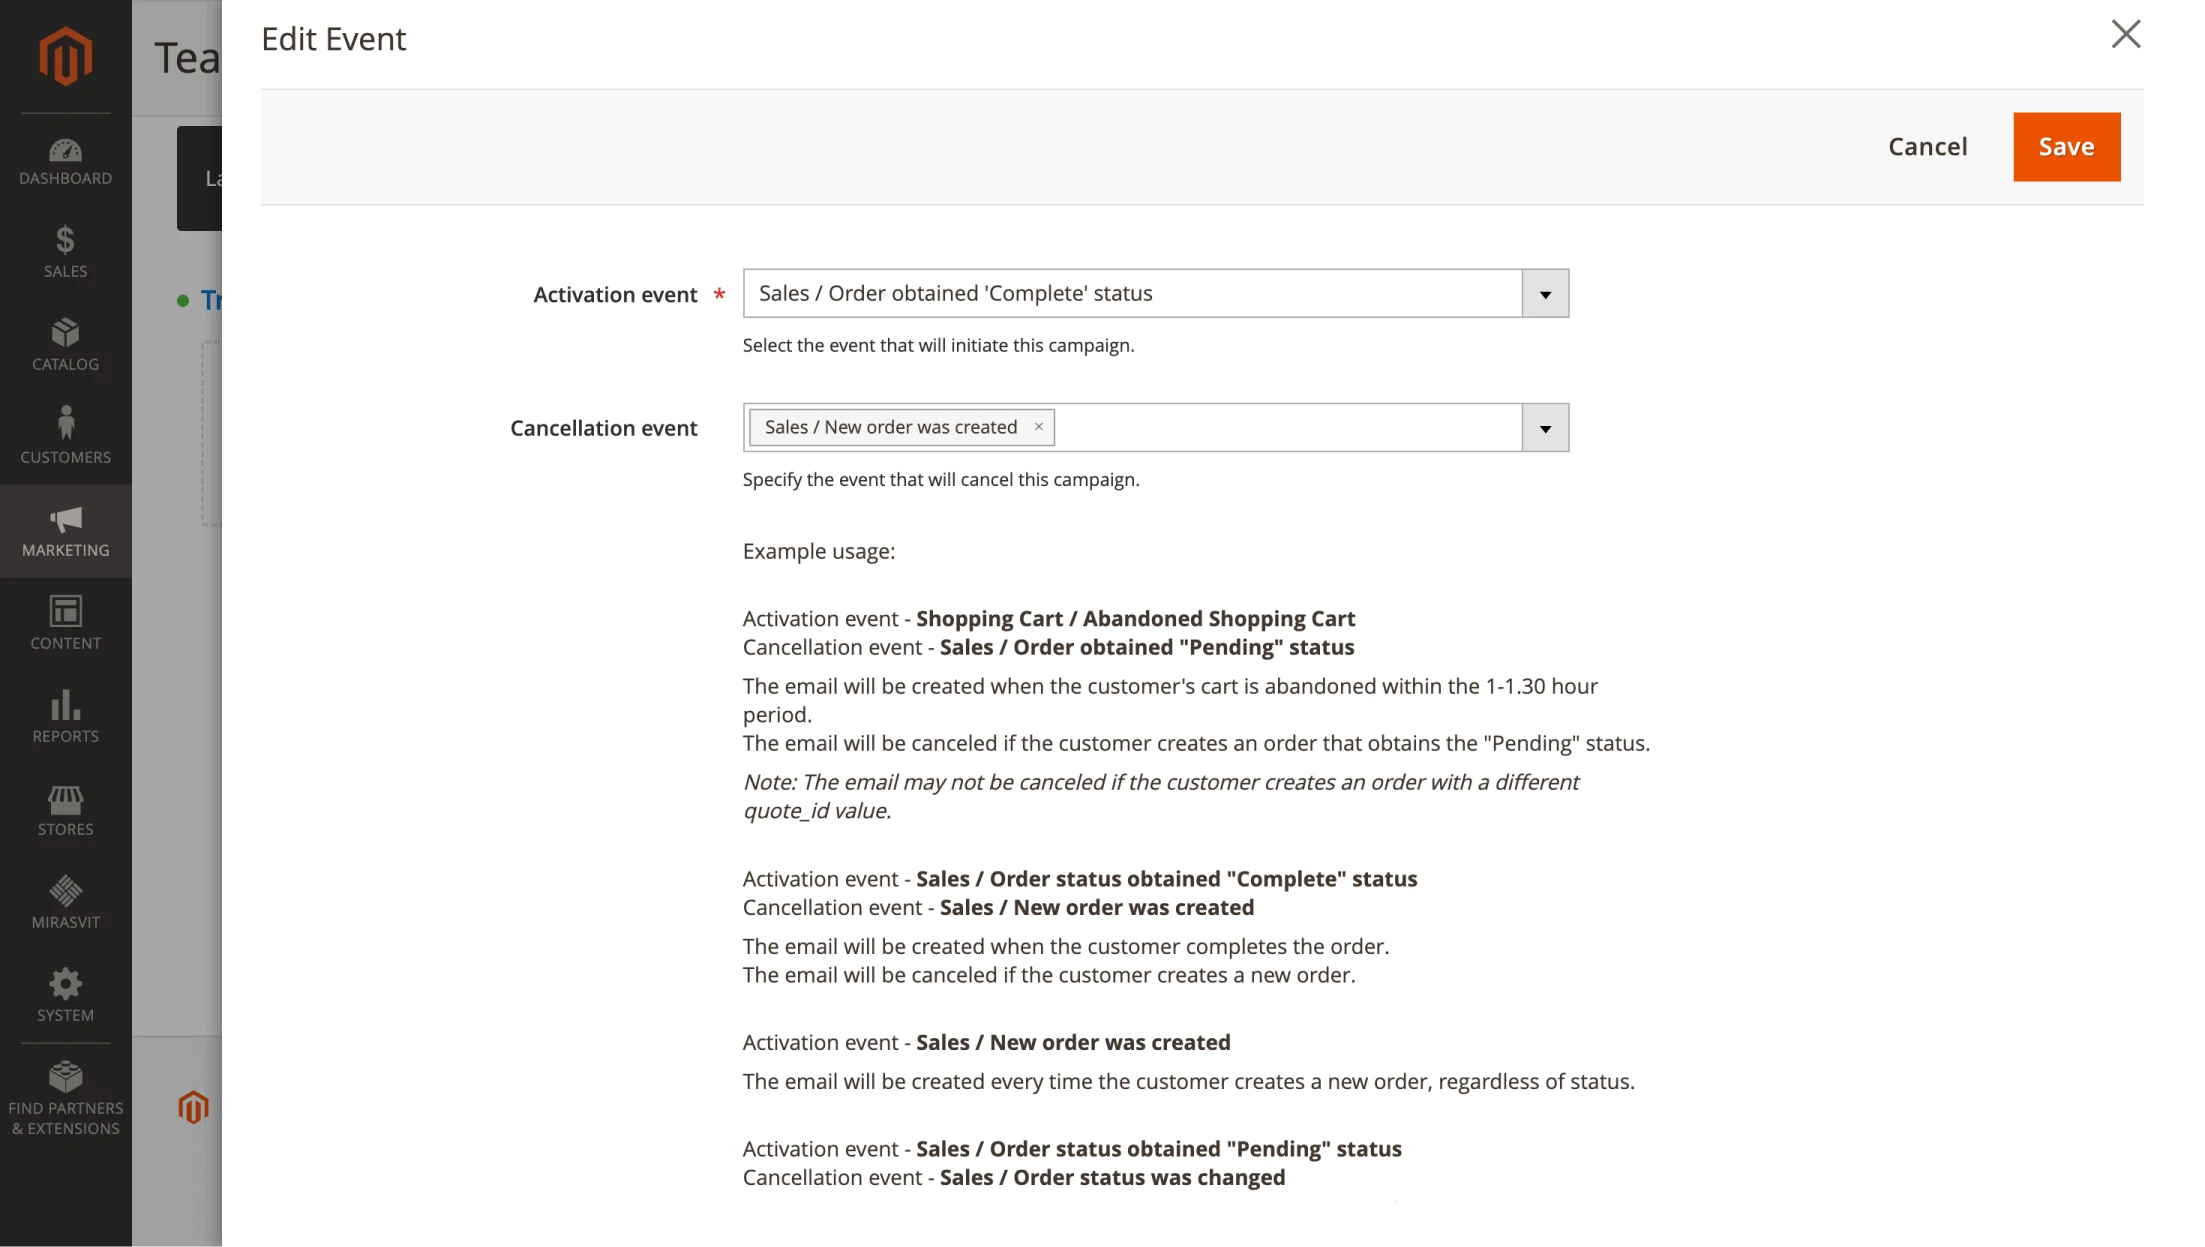Click the Customers section icon
The width and height of the screenshot is (2205, 1247).
click(64, 424)
